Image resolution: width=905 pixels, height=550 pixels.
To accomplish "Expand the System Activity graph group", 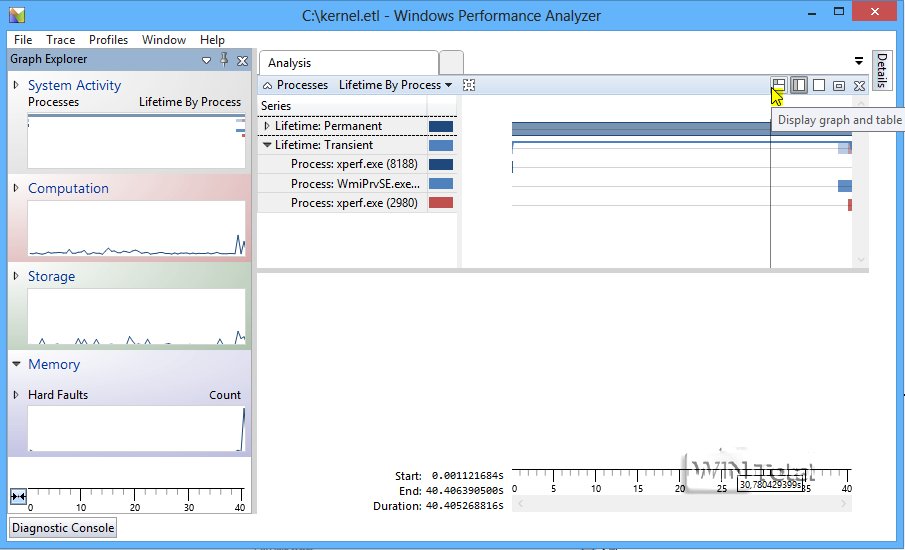I will 16,85.
